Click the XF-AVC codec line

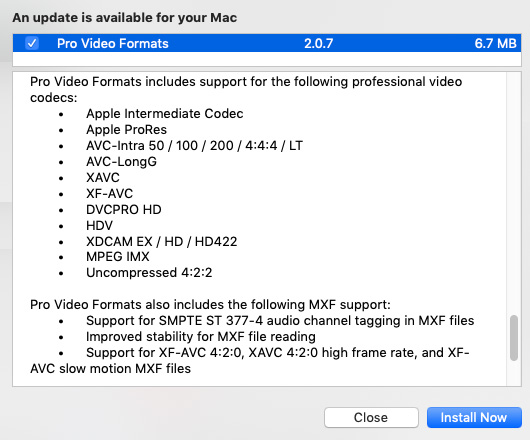pyautogui.click(x=110, y=194)
